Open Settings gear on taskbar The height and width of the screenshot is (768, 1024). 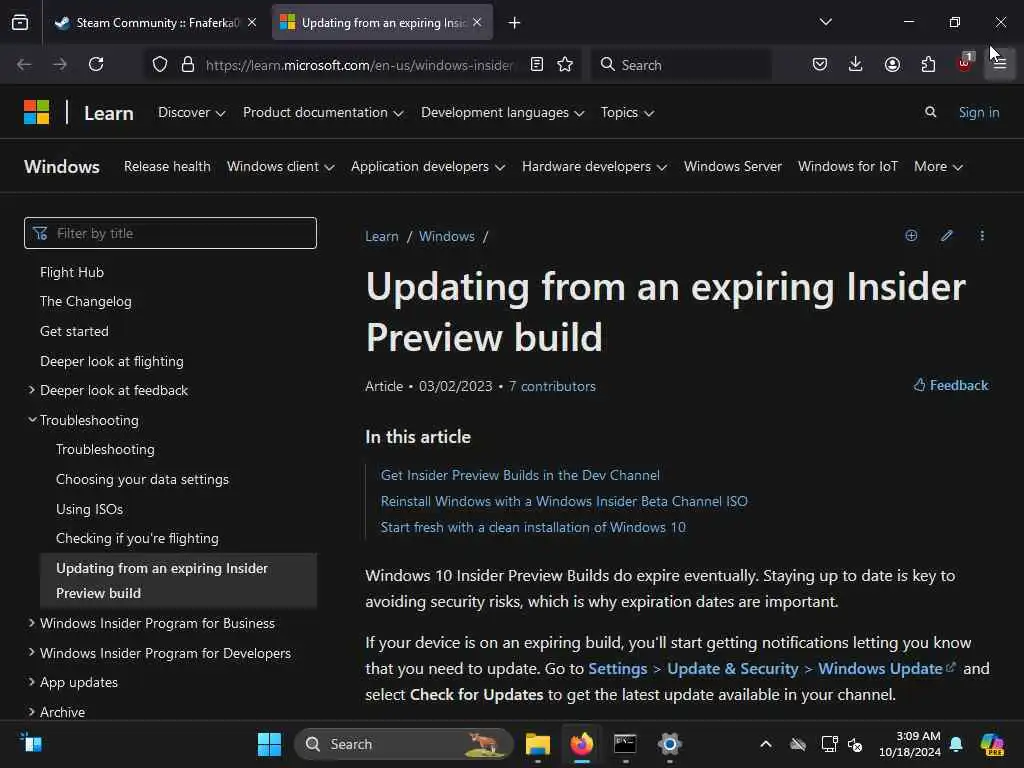coord(669,744)
